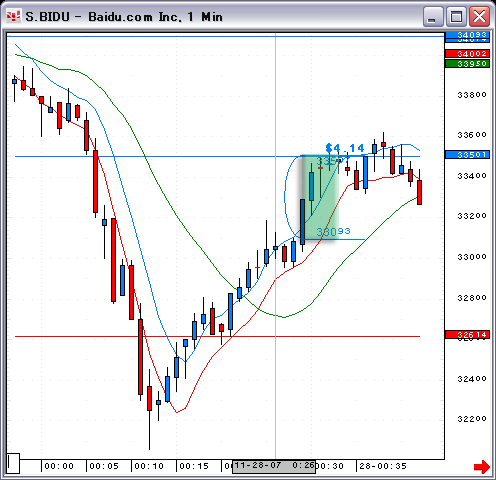Click the 33200 price axis label
Image resolution: width=496 pixels, height=480 pixels.
[472, 216]
